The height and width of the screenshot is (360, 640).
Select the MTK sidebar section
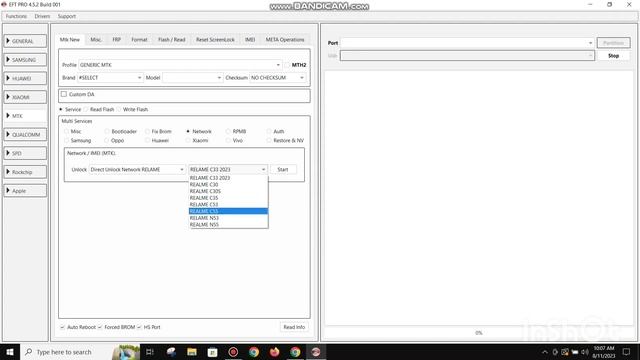coord(25,116)
